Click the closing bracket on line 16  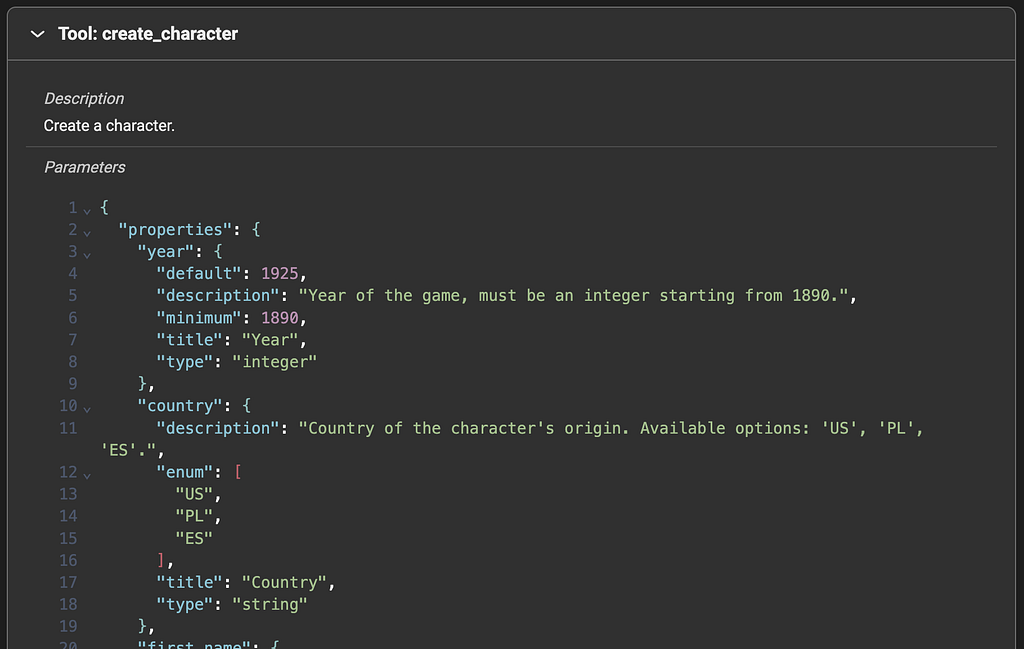161,560
